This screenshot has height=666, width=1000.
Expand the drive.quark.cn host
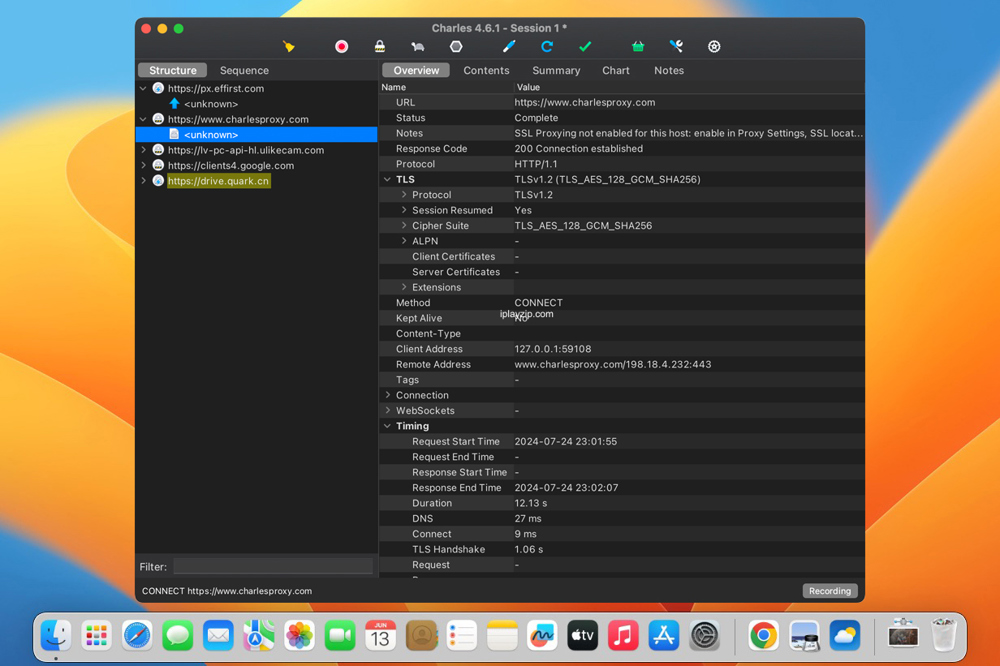pos(143,181)
